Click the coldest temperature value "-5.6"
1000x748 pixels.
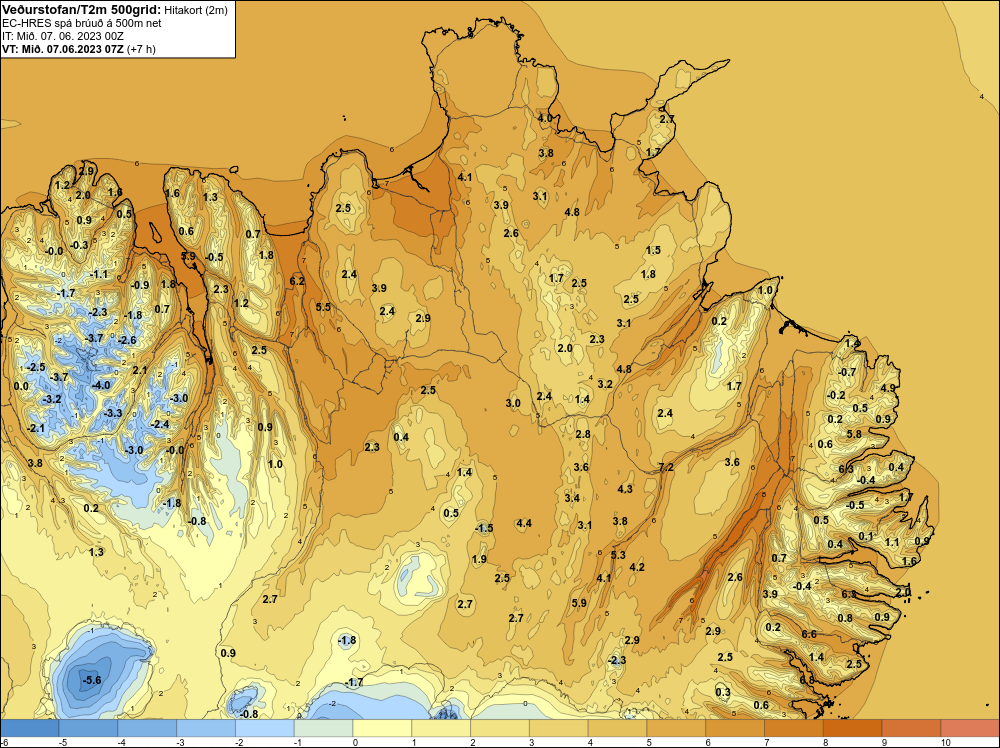[92, 680]
